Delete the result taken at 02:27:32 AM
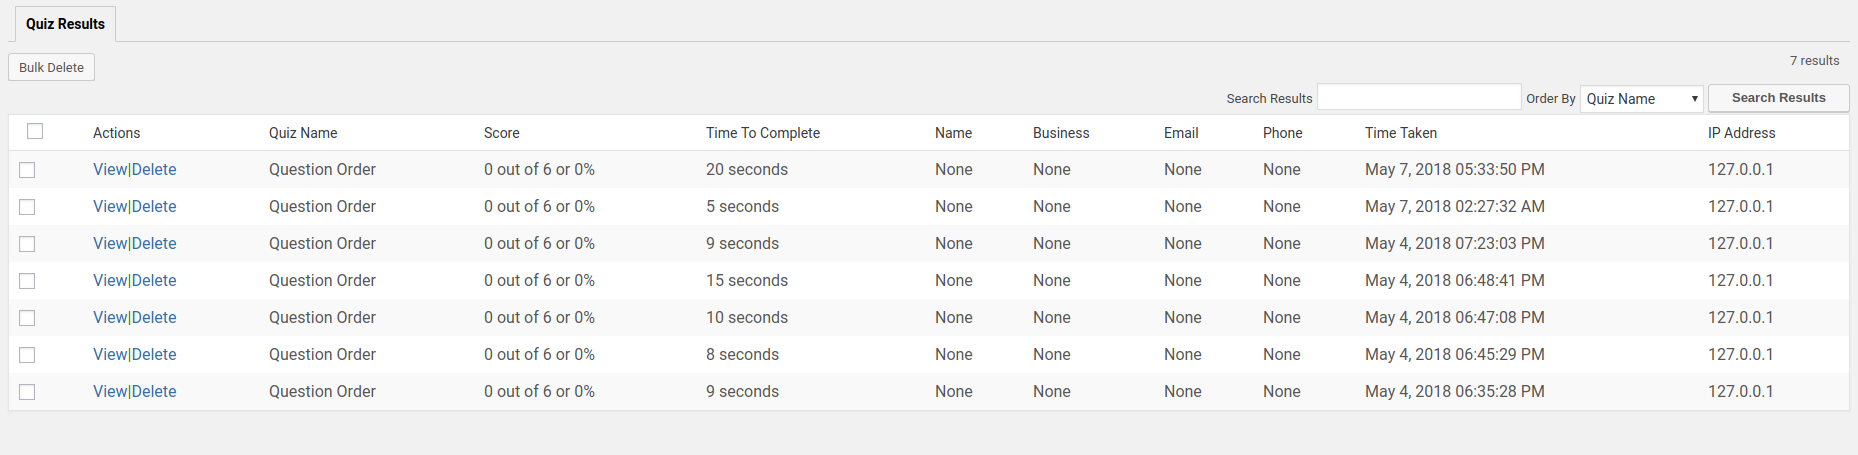Image resolution: width=1858 pixels, height=455 pixels. [154, 207]
